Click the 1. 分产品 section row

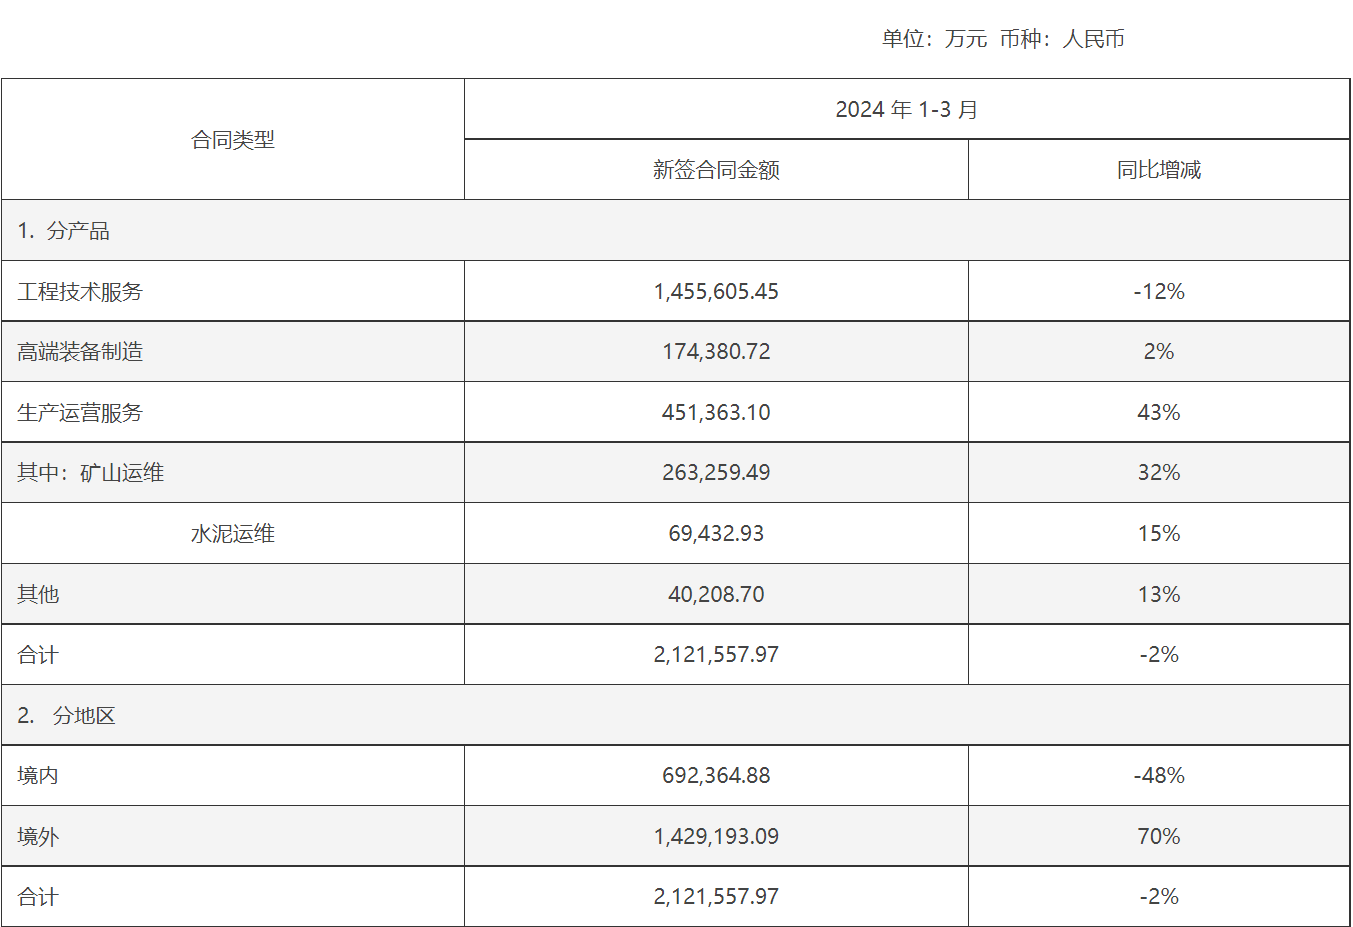click(x=64, y=231)
